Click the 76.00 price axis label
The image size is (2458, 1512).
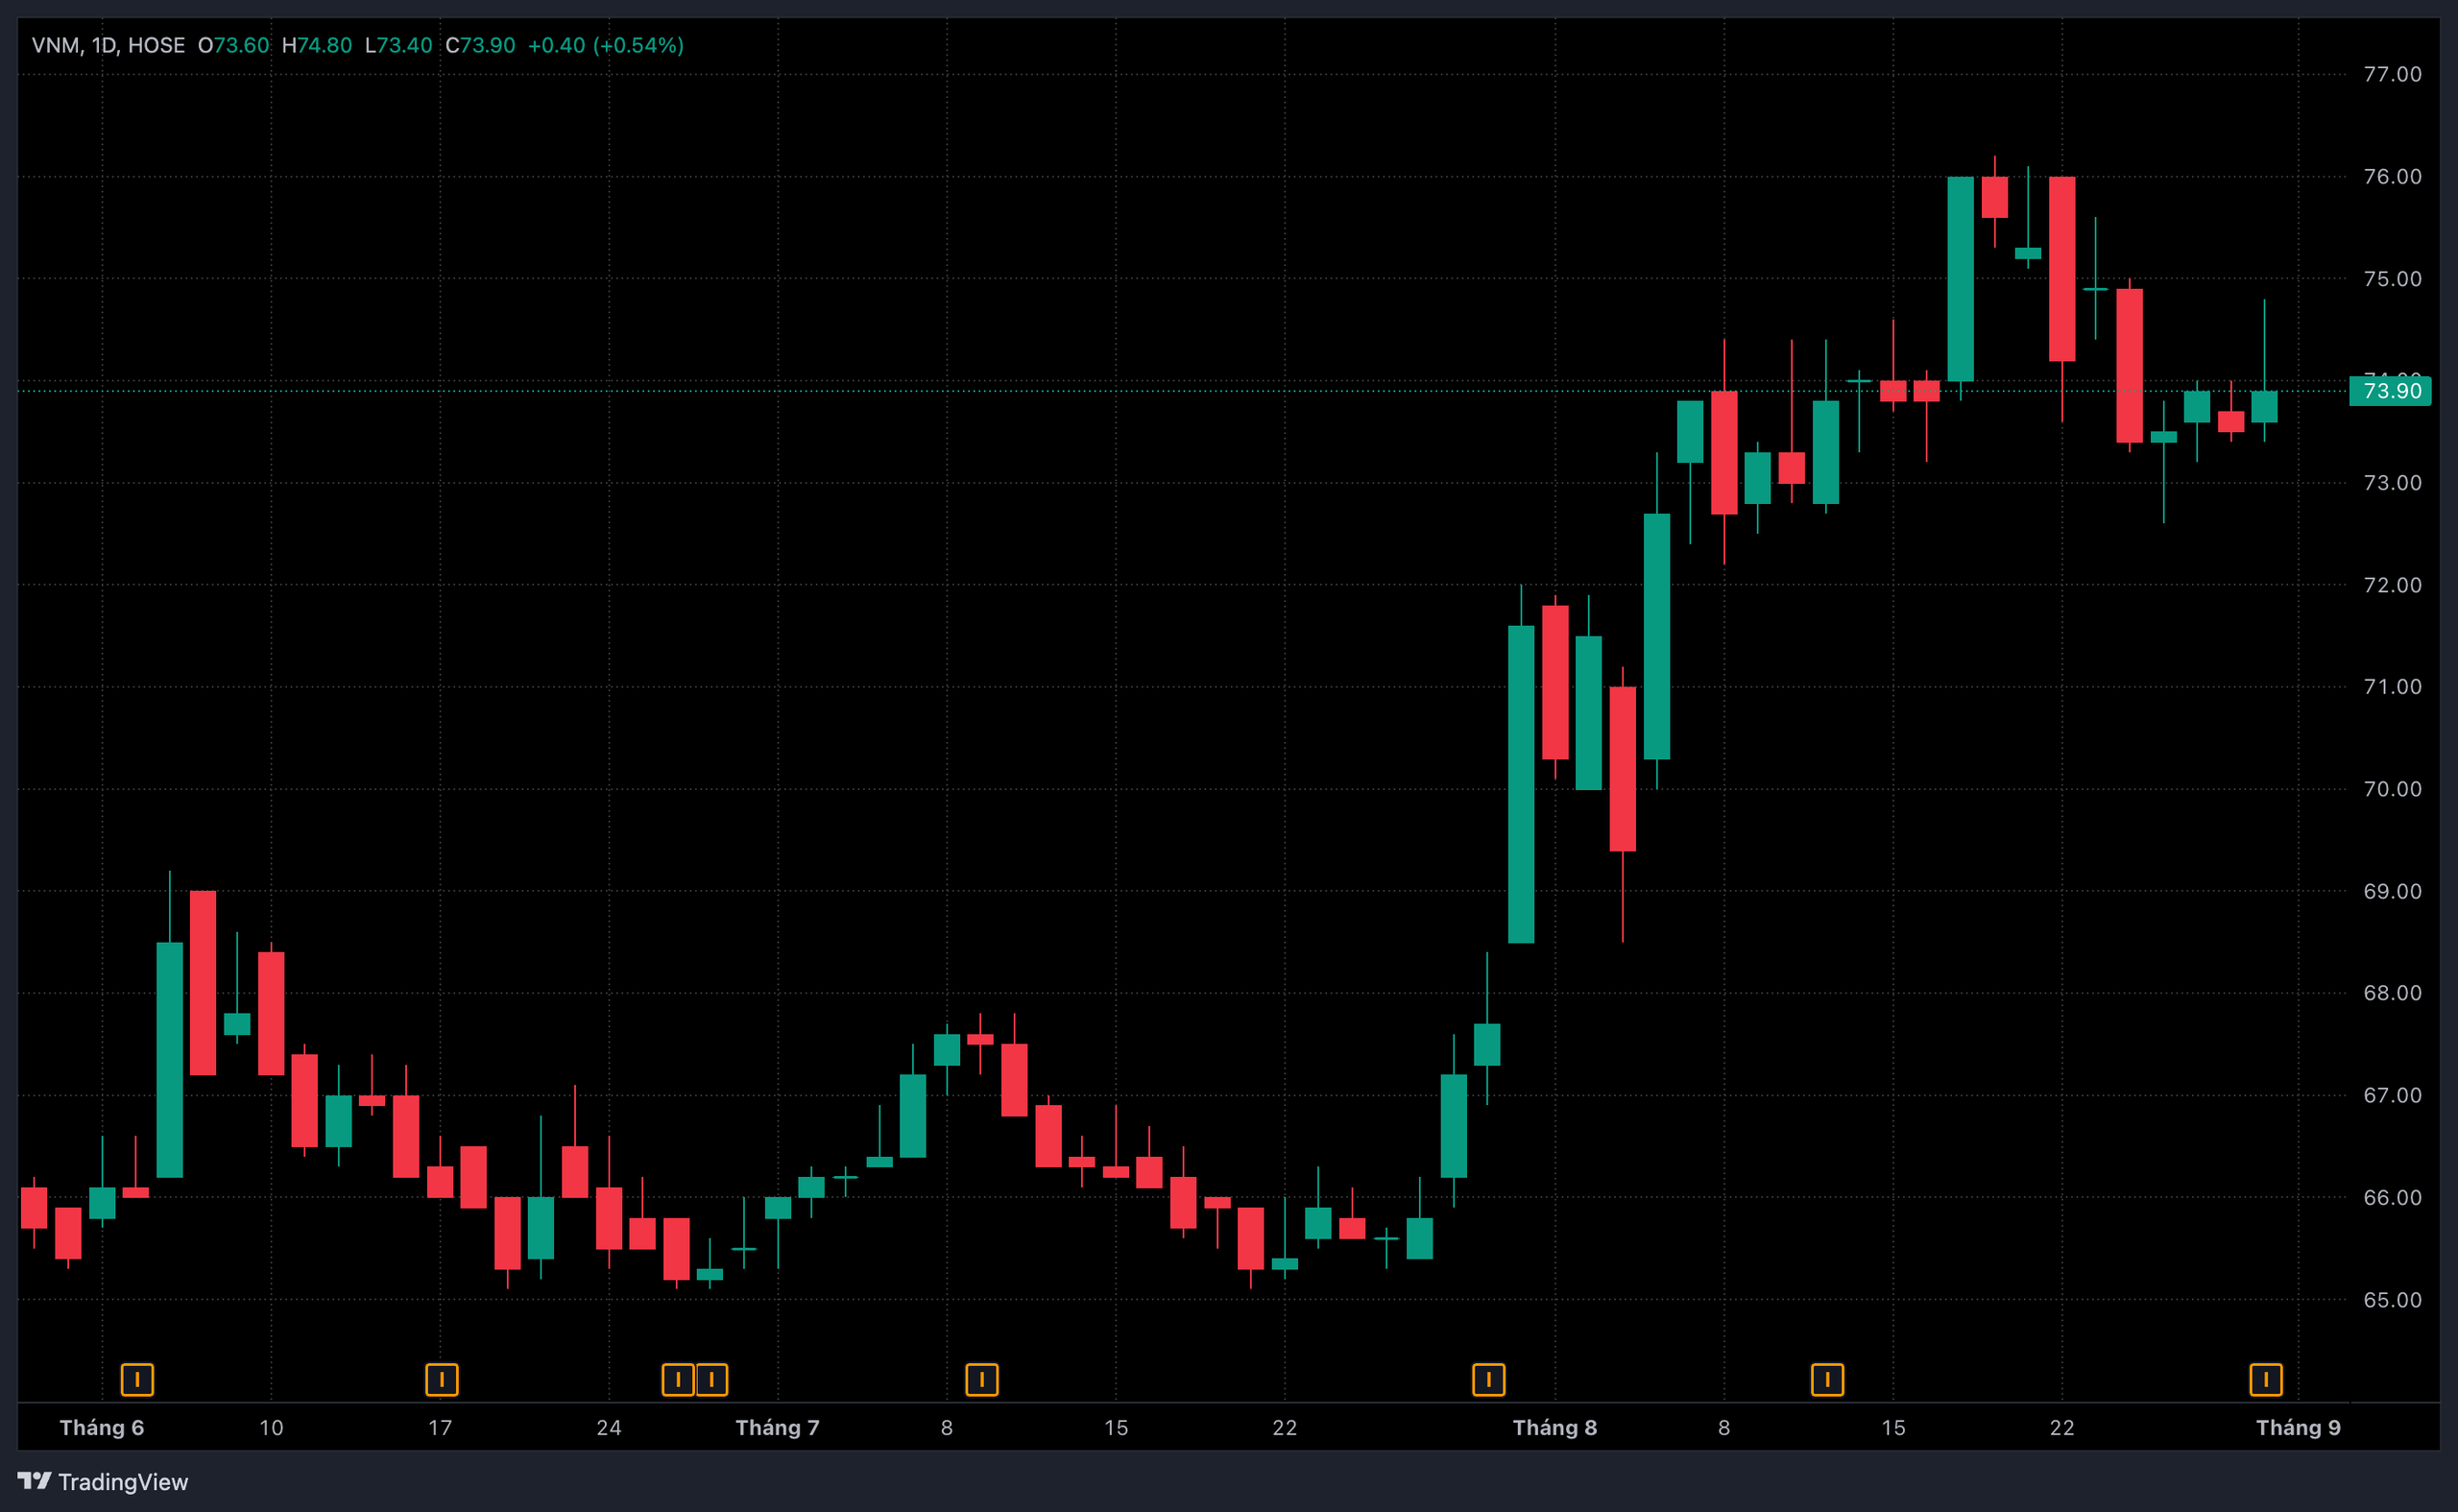(2392, 176)
